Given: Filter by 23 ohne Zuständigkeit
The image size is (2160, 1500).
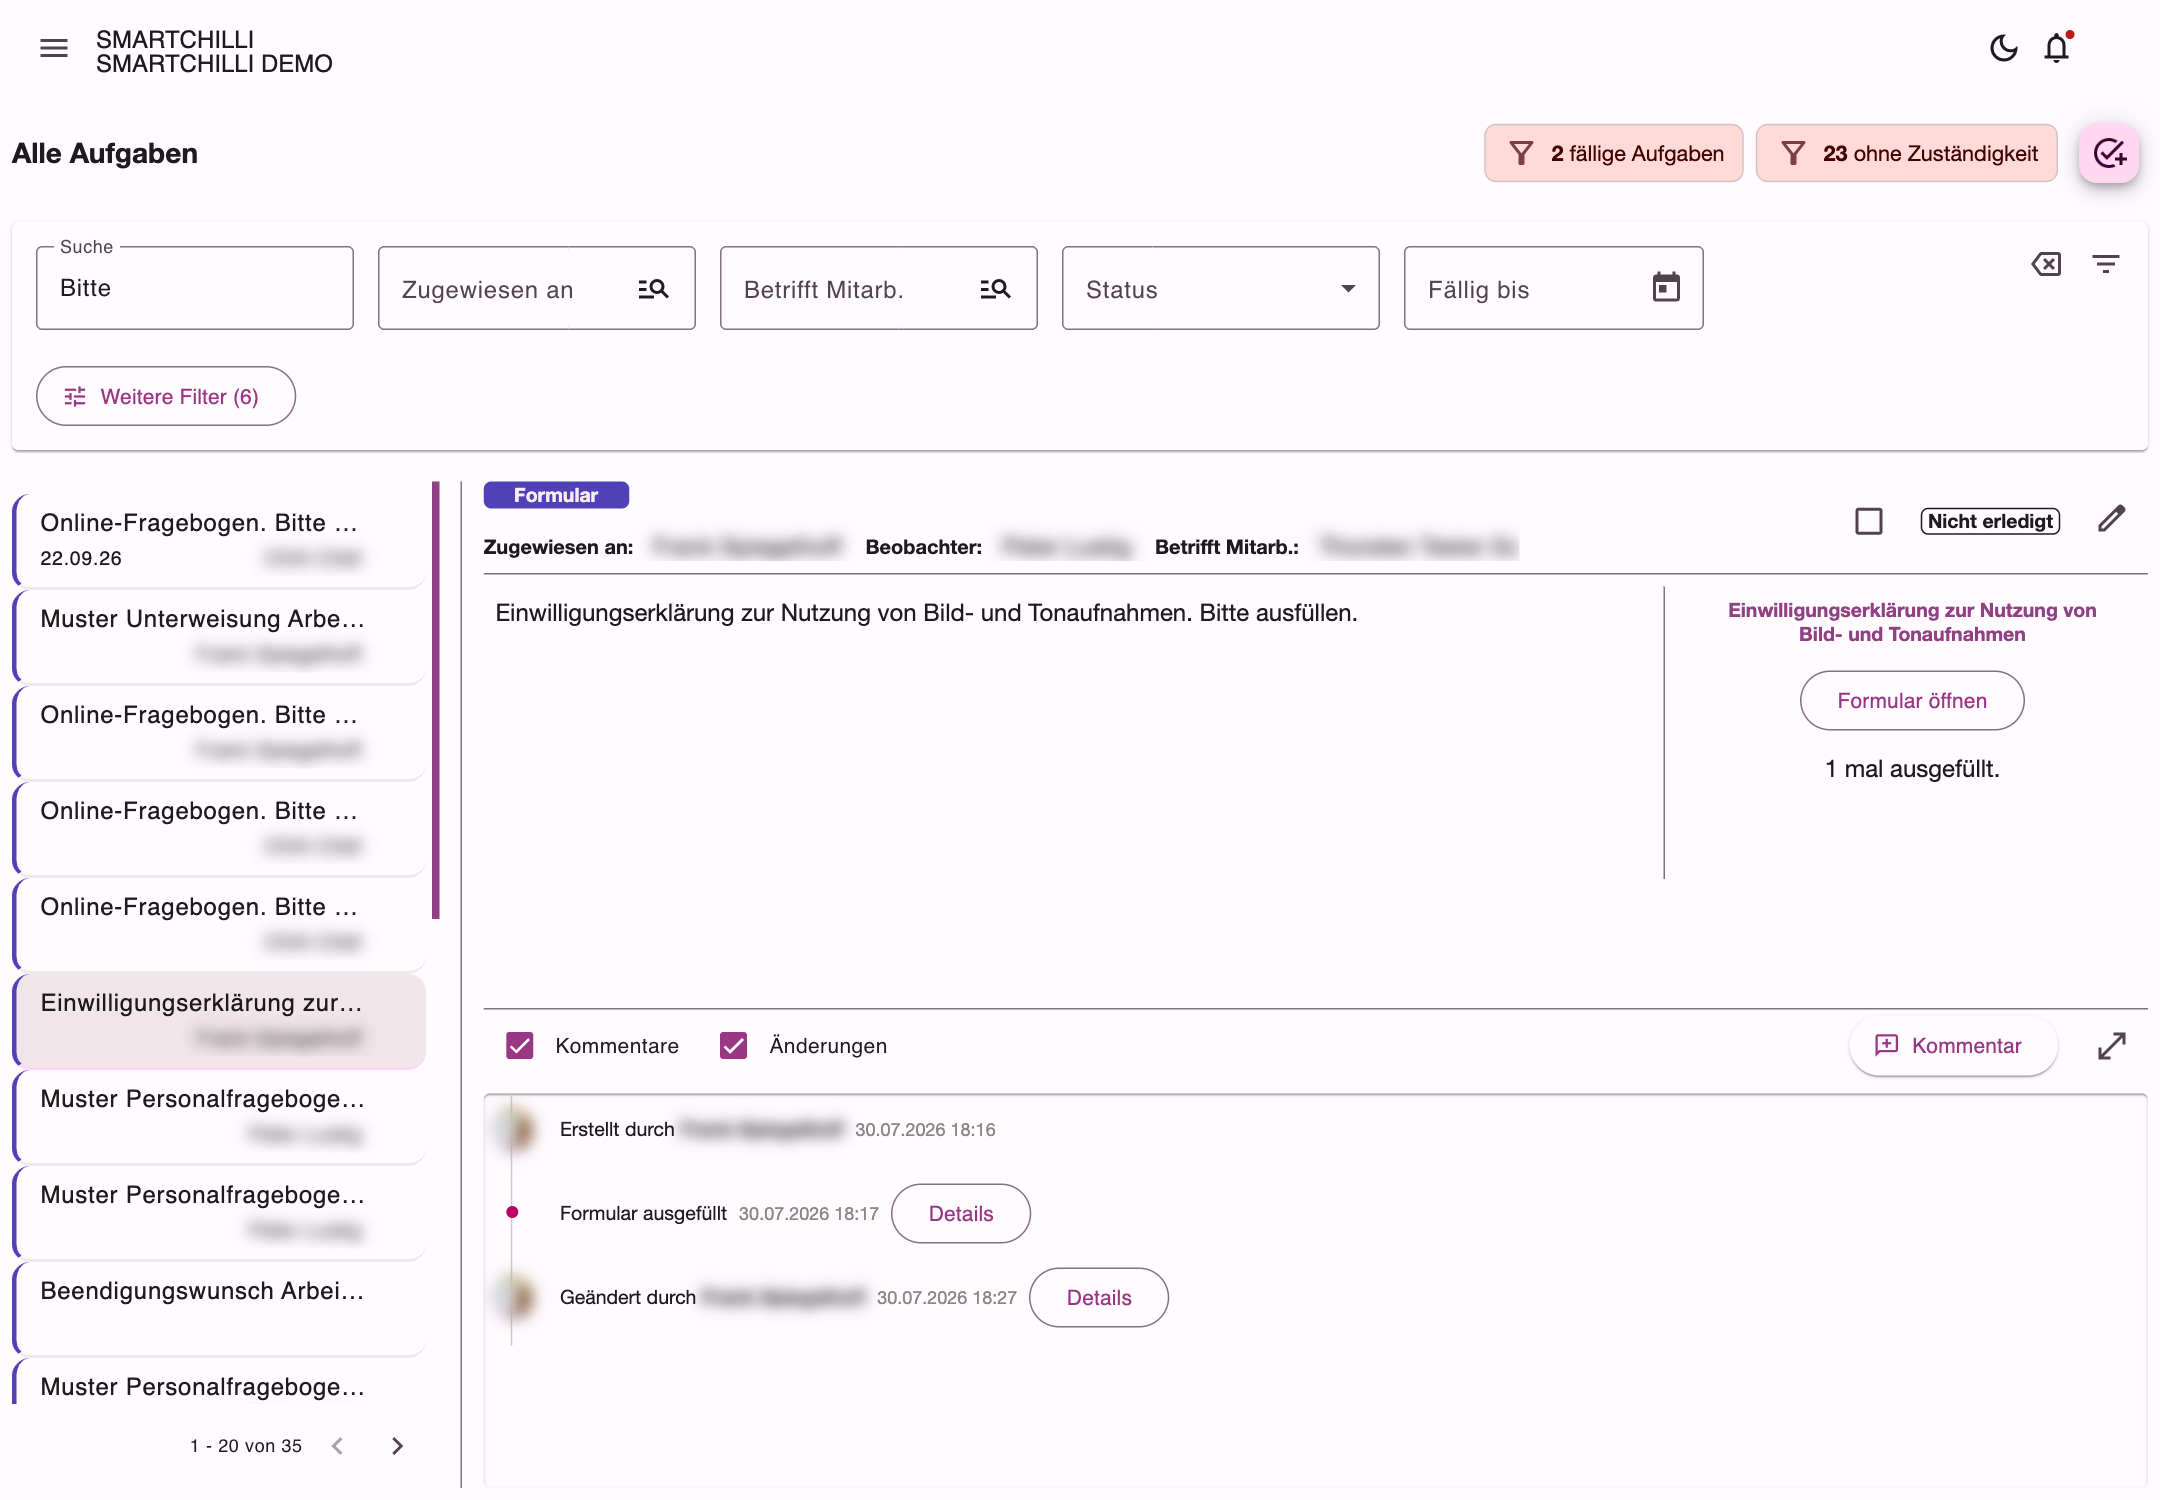Looking at the screenshot, I should [1907, 153].
